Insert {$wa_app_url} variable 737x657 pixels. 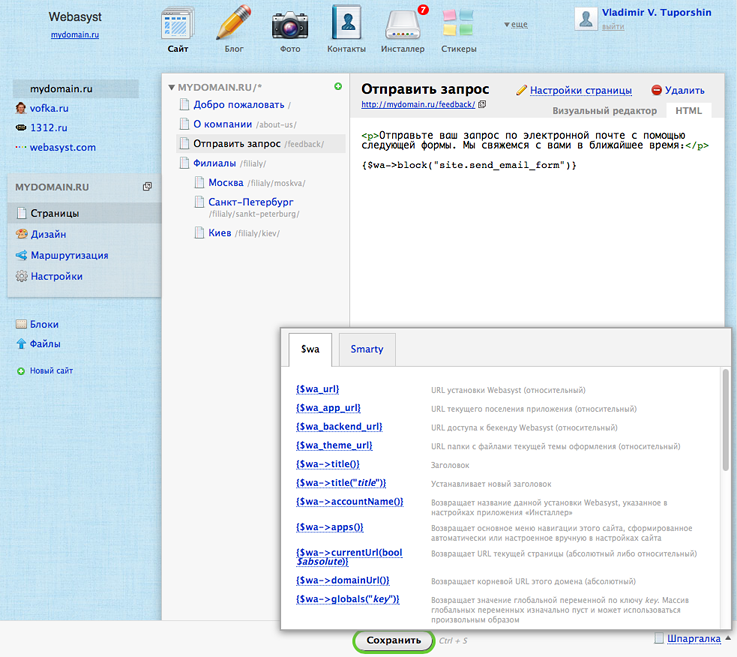[328, 408]
